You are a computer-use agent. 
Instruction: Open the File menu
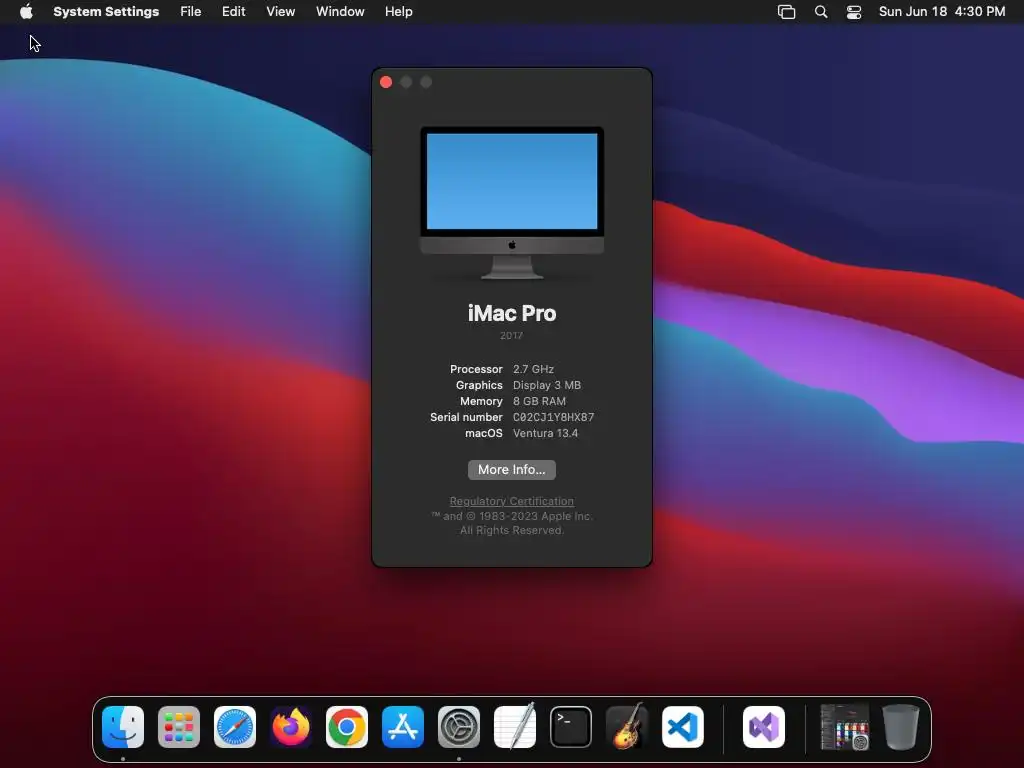[x=191, y=12]
